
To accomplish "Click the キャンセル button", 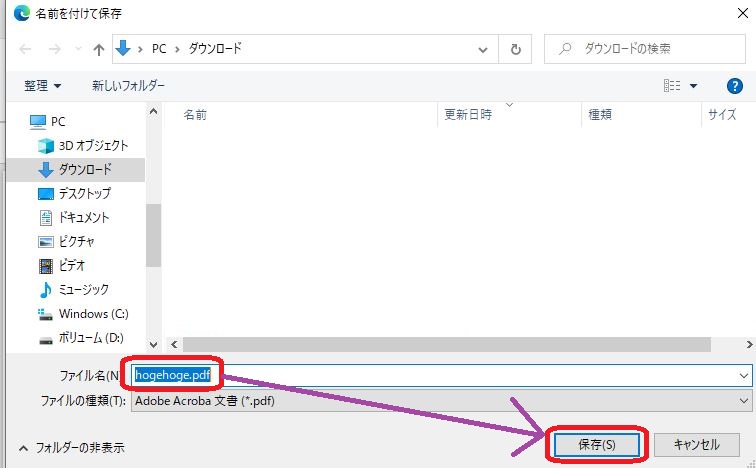I will [x=697, y=444].
